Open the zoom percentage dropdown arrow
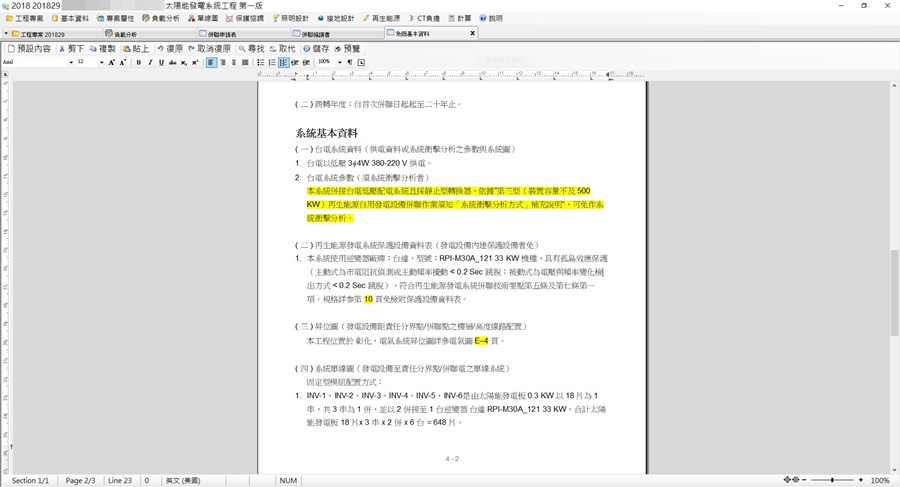900x487 pixels. [340, 63]
